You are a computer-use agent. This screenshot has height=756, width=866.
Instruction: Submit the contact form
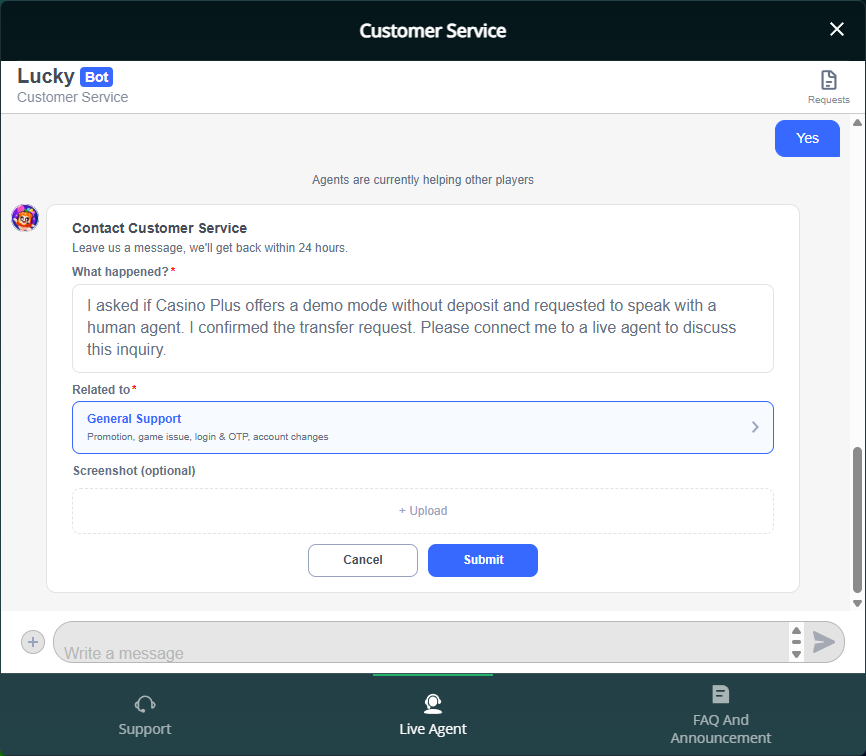483,560
